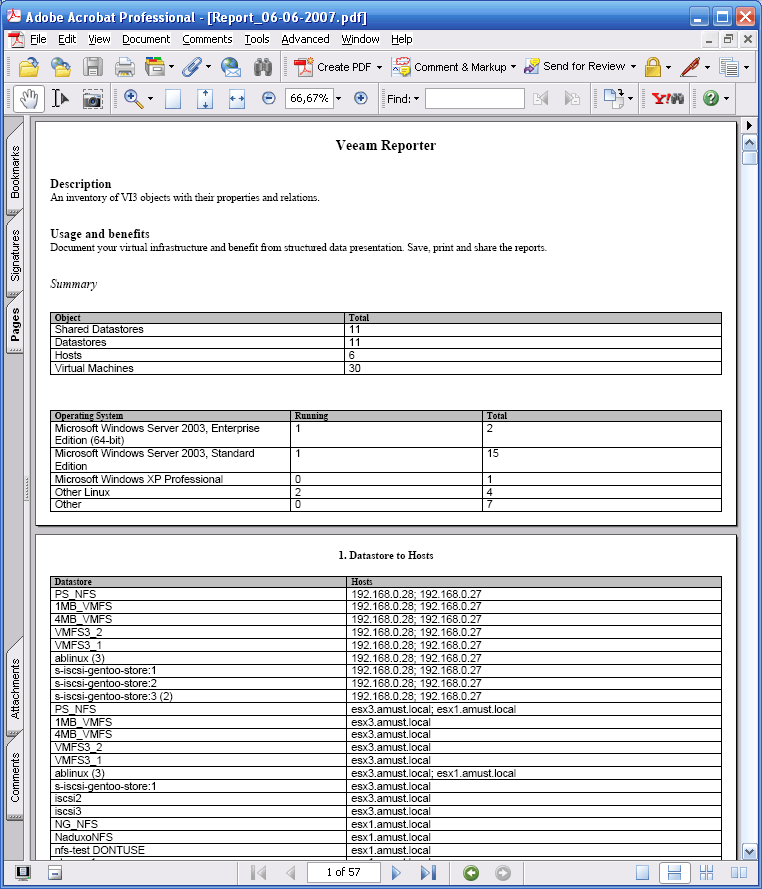Expand the Send for Review dropdown

coord(633,67)
